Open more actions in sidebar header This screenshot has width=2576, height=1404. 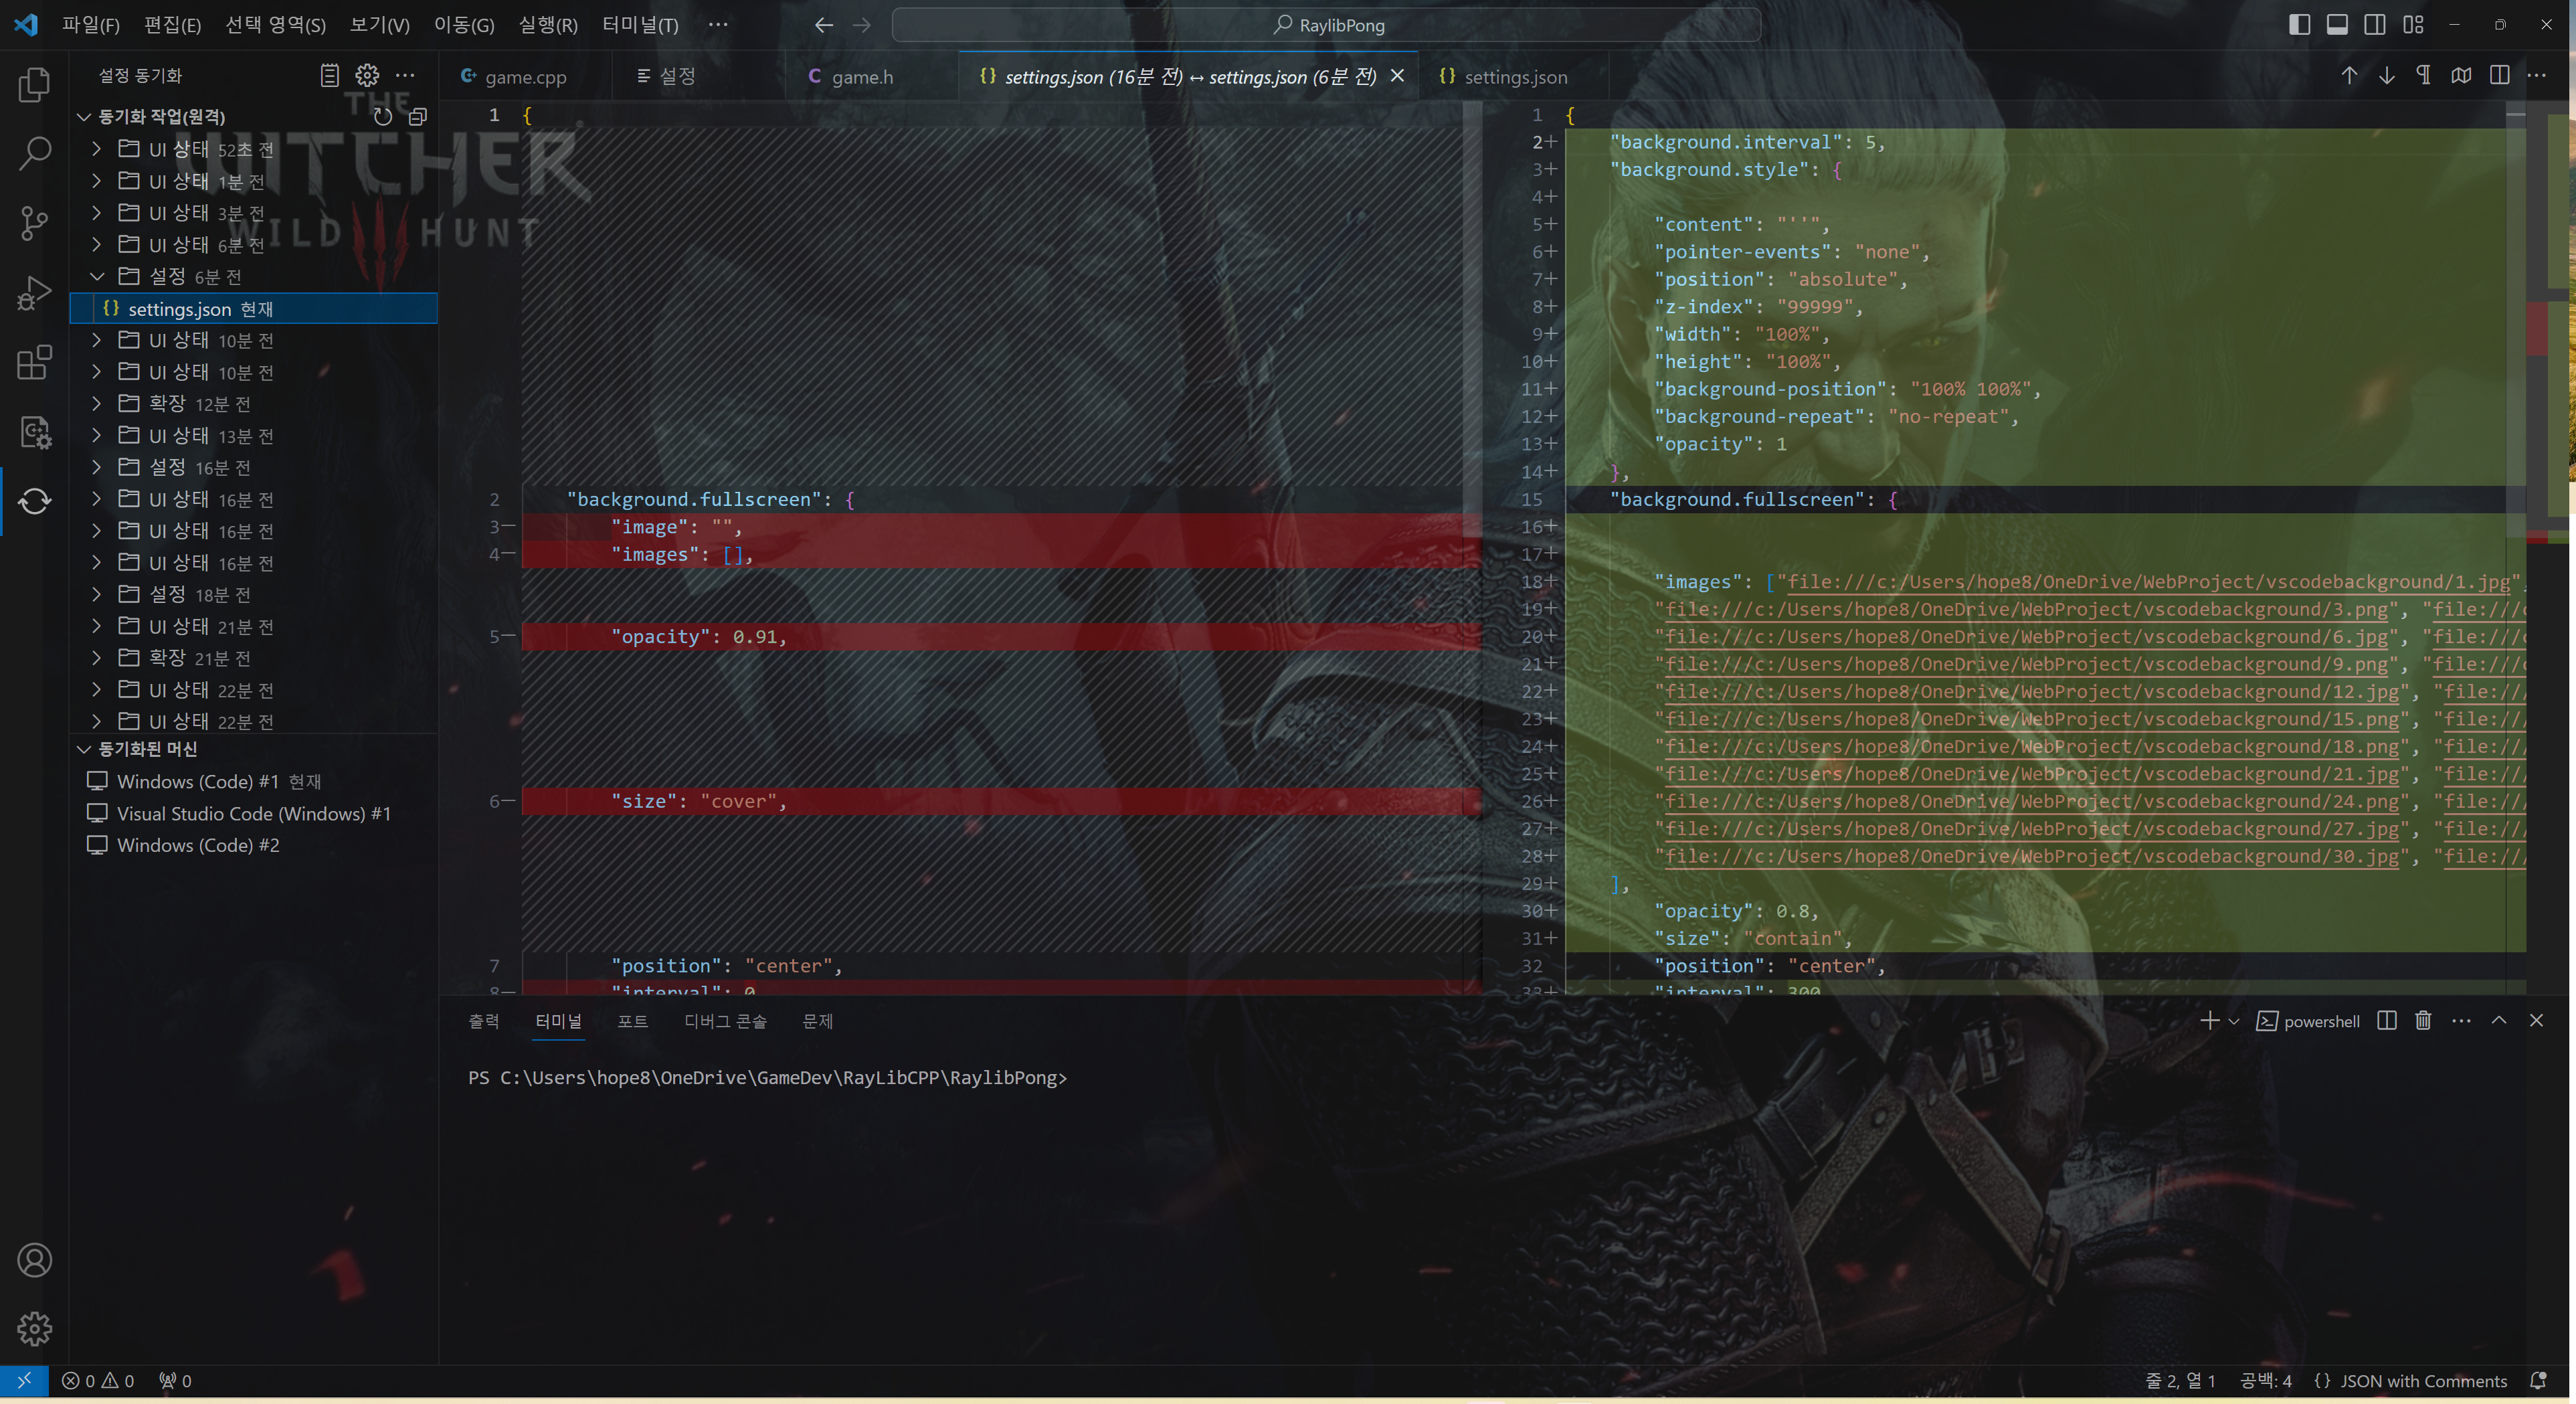tap(405, 75)
